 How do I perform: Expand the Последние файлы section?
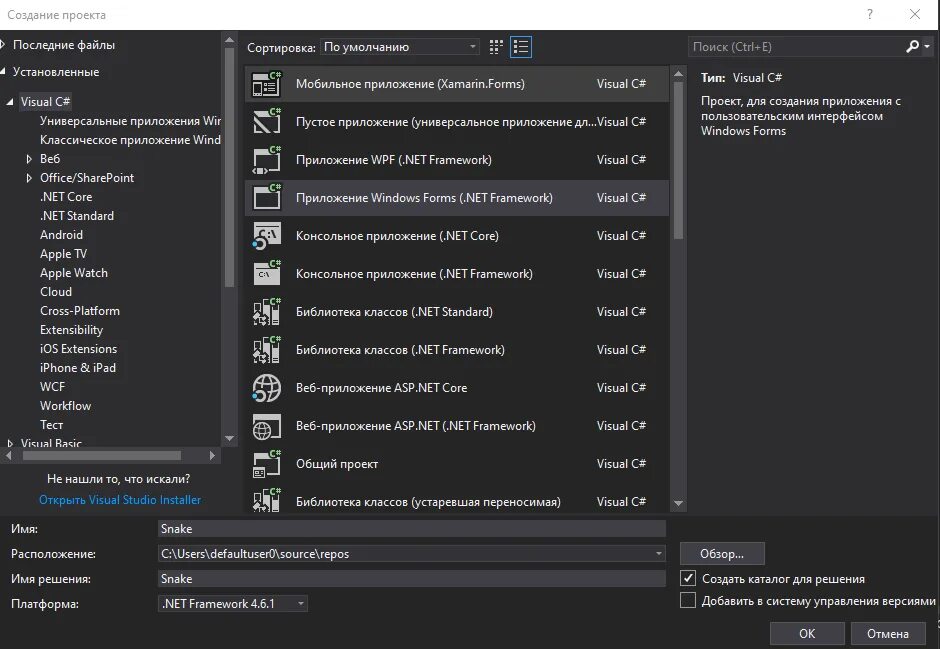pyautogui.click(x=4, y=45)
